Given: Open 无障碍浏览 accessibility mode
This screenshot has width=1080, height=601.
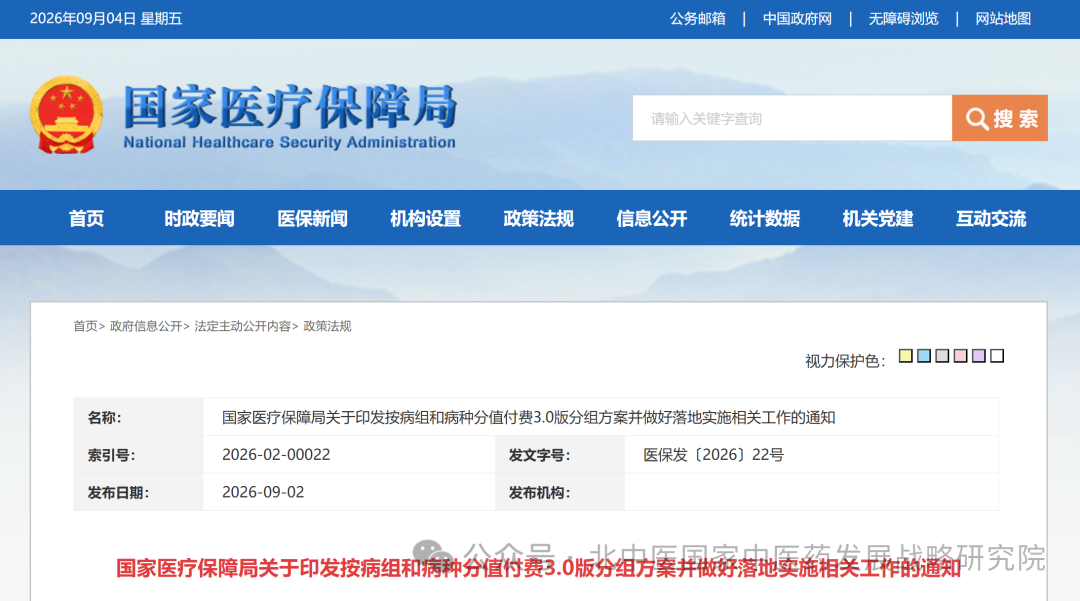Looking at the screenshot, I should click(903, 19).
